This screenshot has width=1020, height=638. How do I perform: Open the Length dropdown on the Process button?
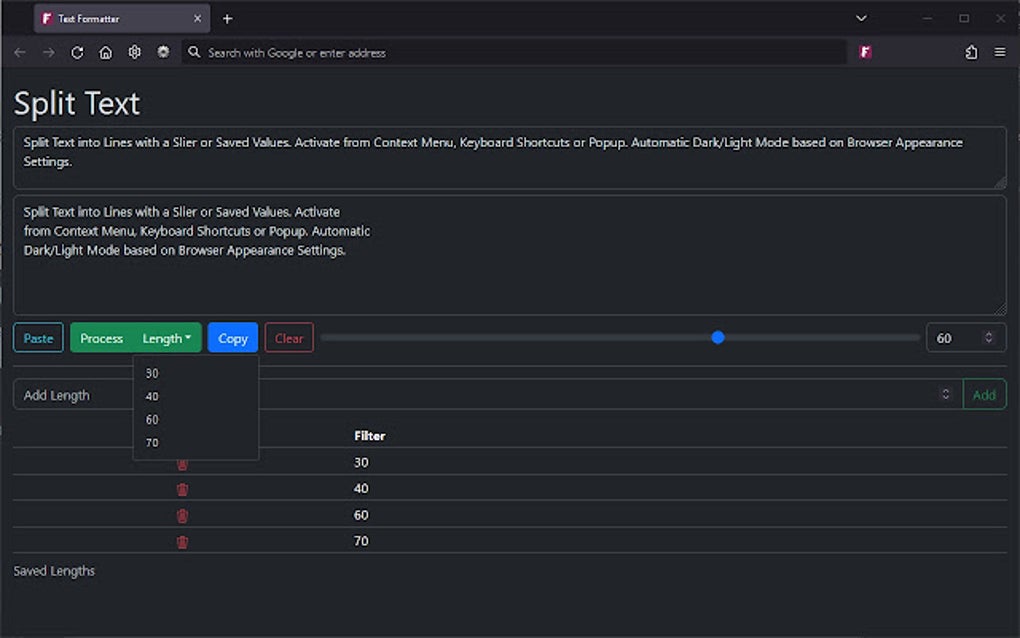pos(166,338)
